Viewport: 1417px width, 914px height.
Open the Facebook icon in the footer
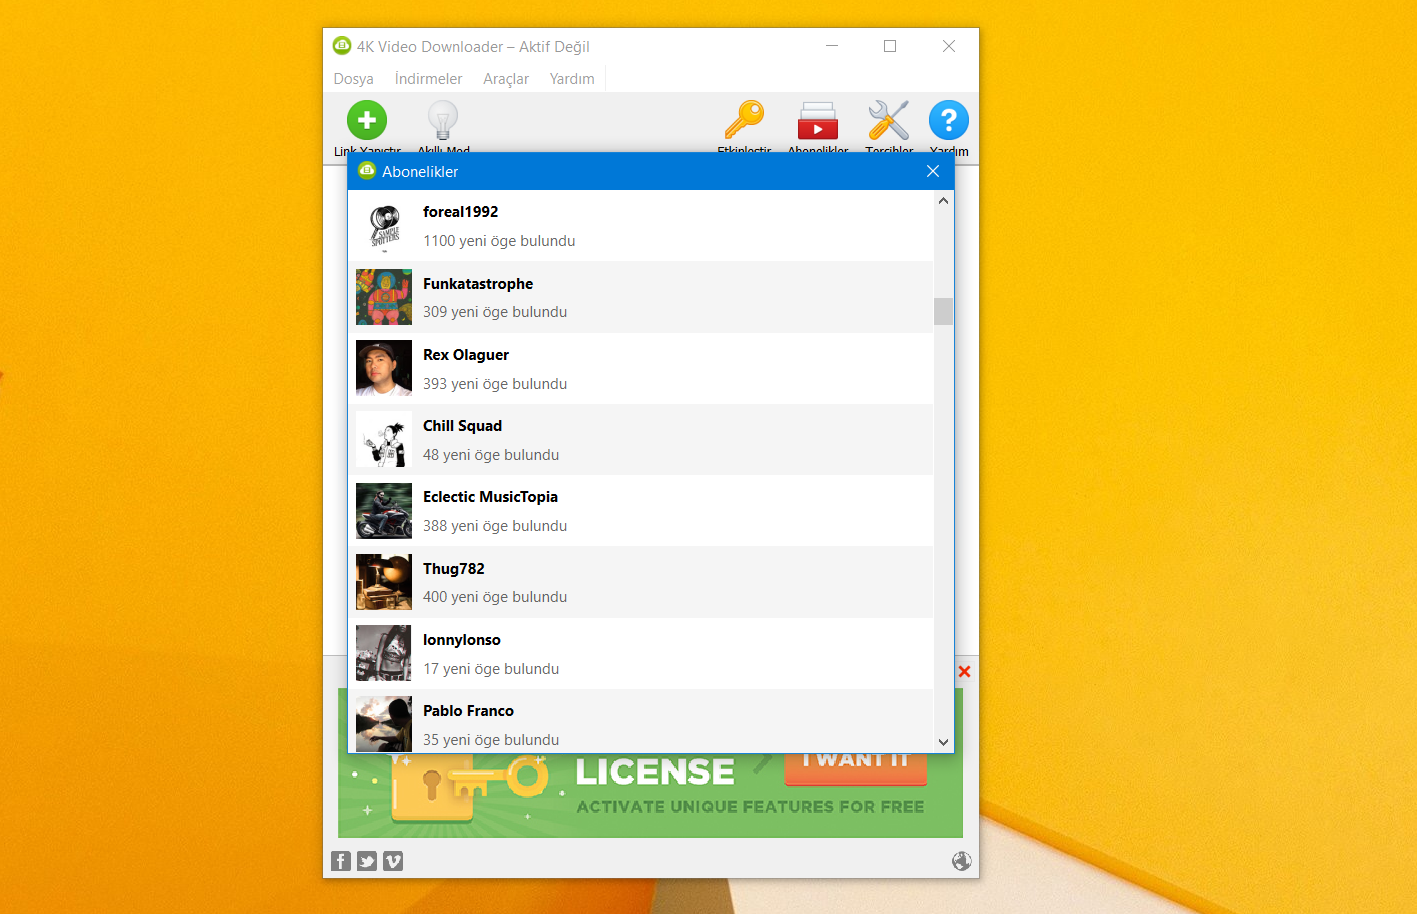tap(341, 861)
